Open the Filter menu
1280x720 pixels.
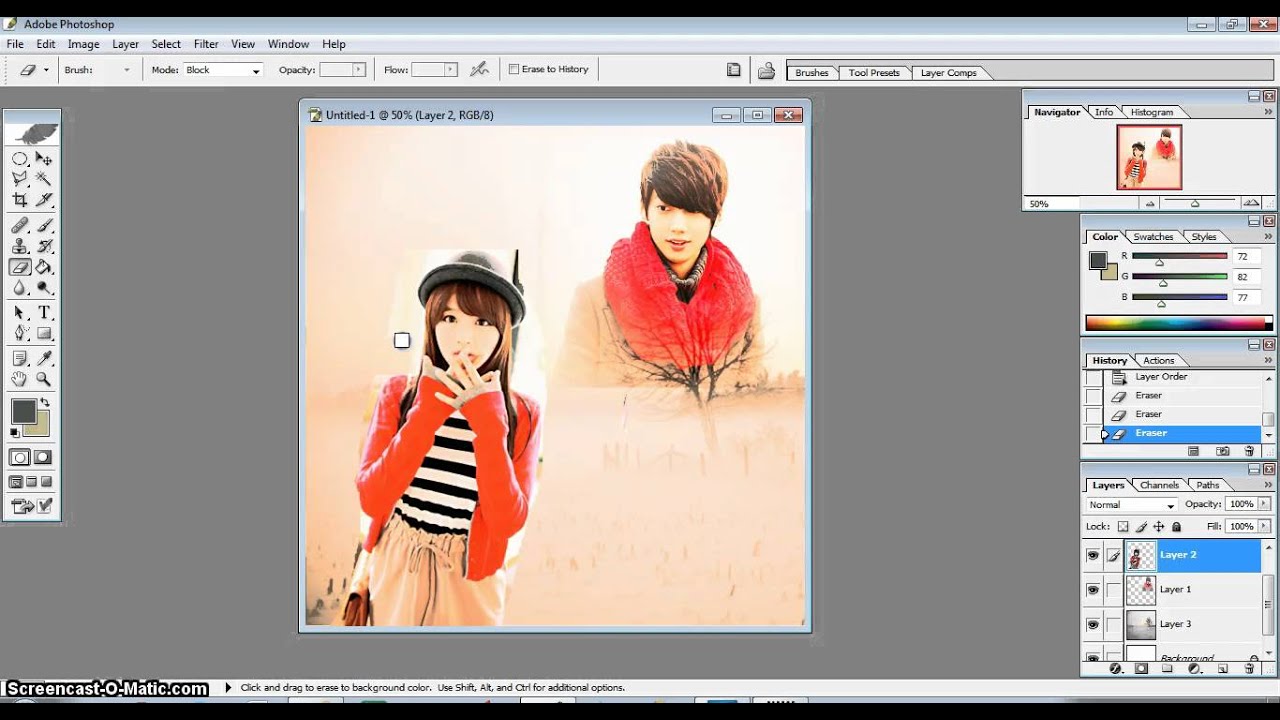coord(206,44)
